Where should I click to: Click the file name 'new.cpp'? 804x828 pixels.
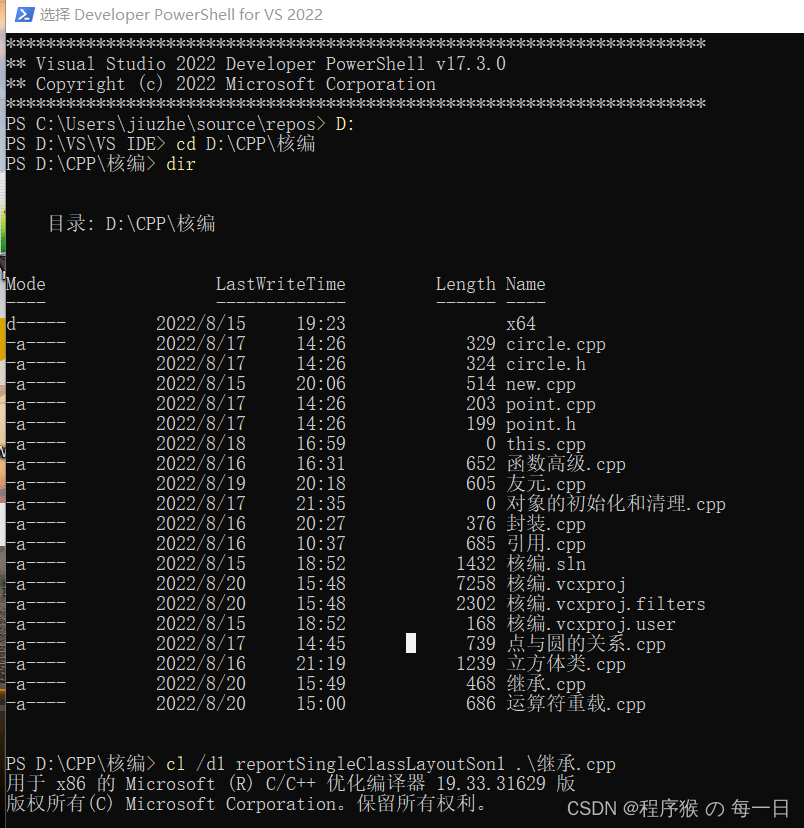click(x=541, y=384)
